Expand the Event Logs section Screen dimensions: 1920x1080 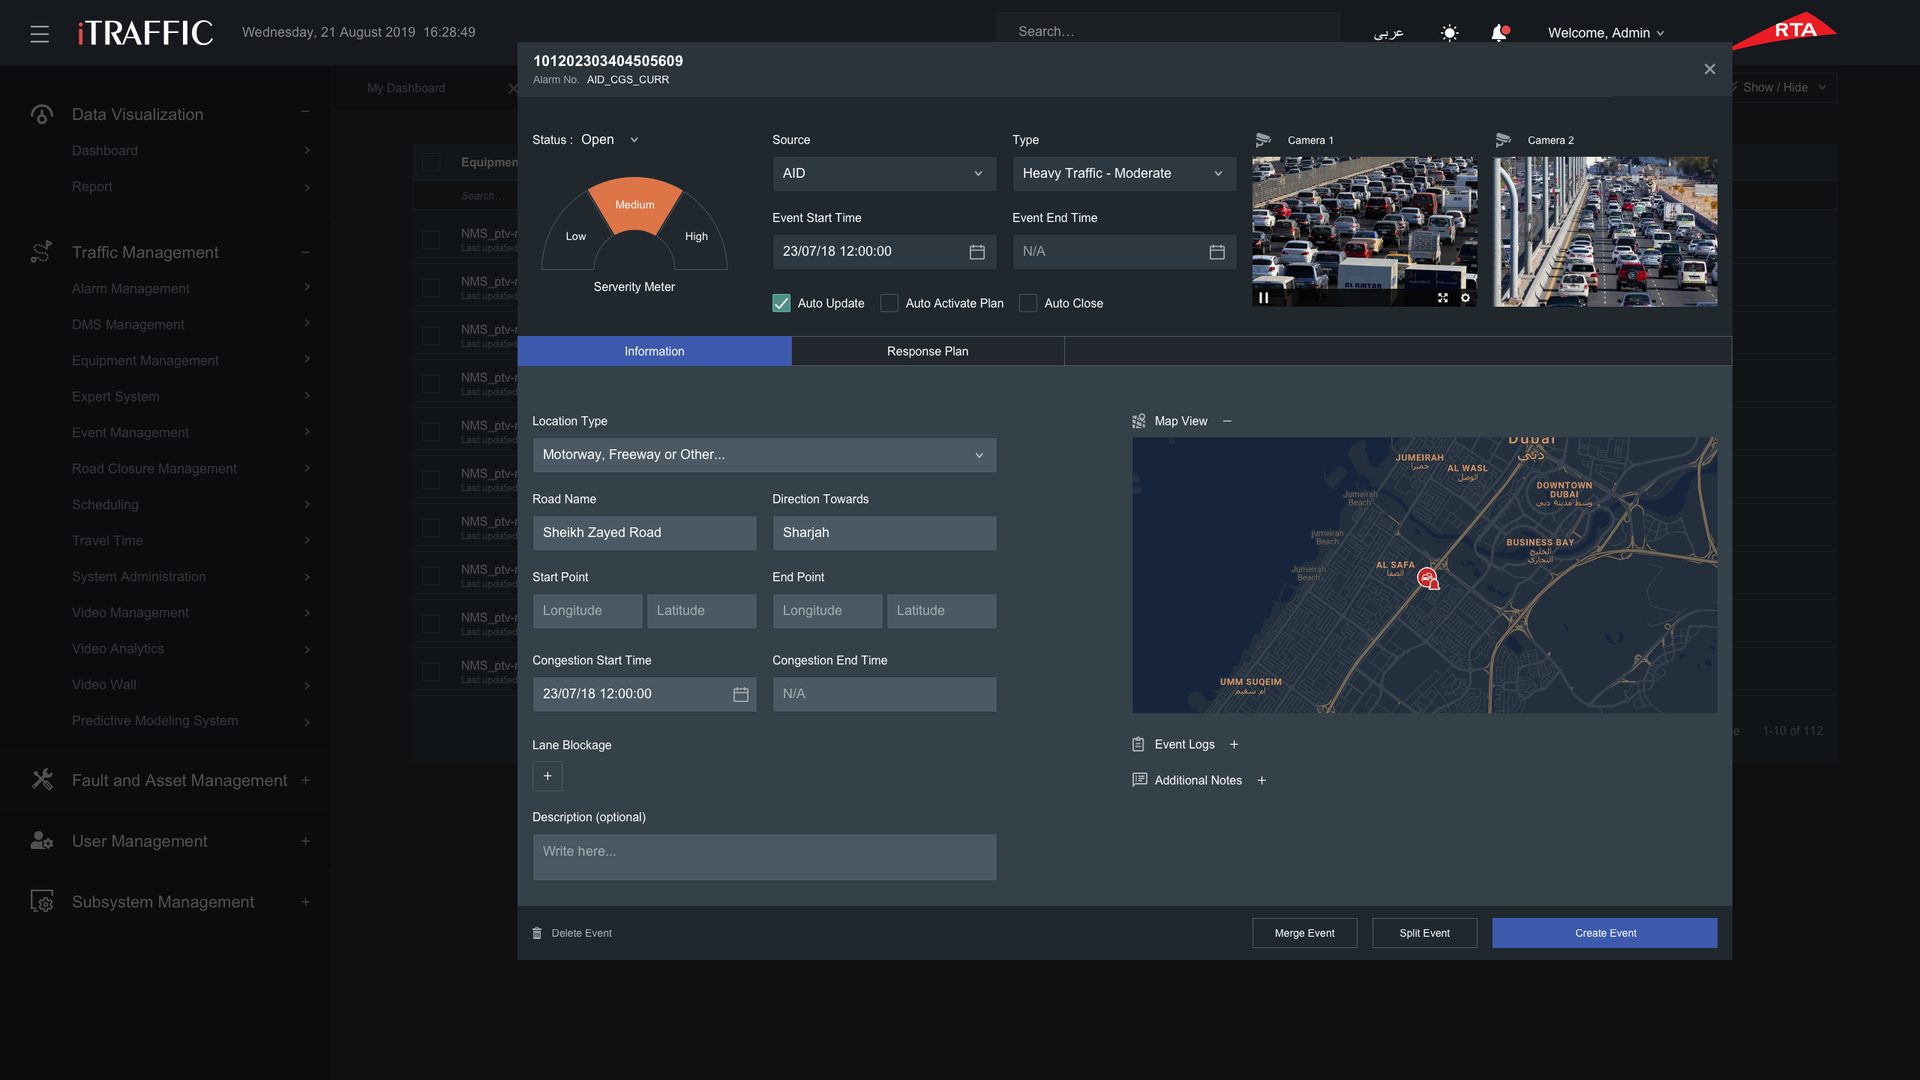(x=1234, y=745)
